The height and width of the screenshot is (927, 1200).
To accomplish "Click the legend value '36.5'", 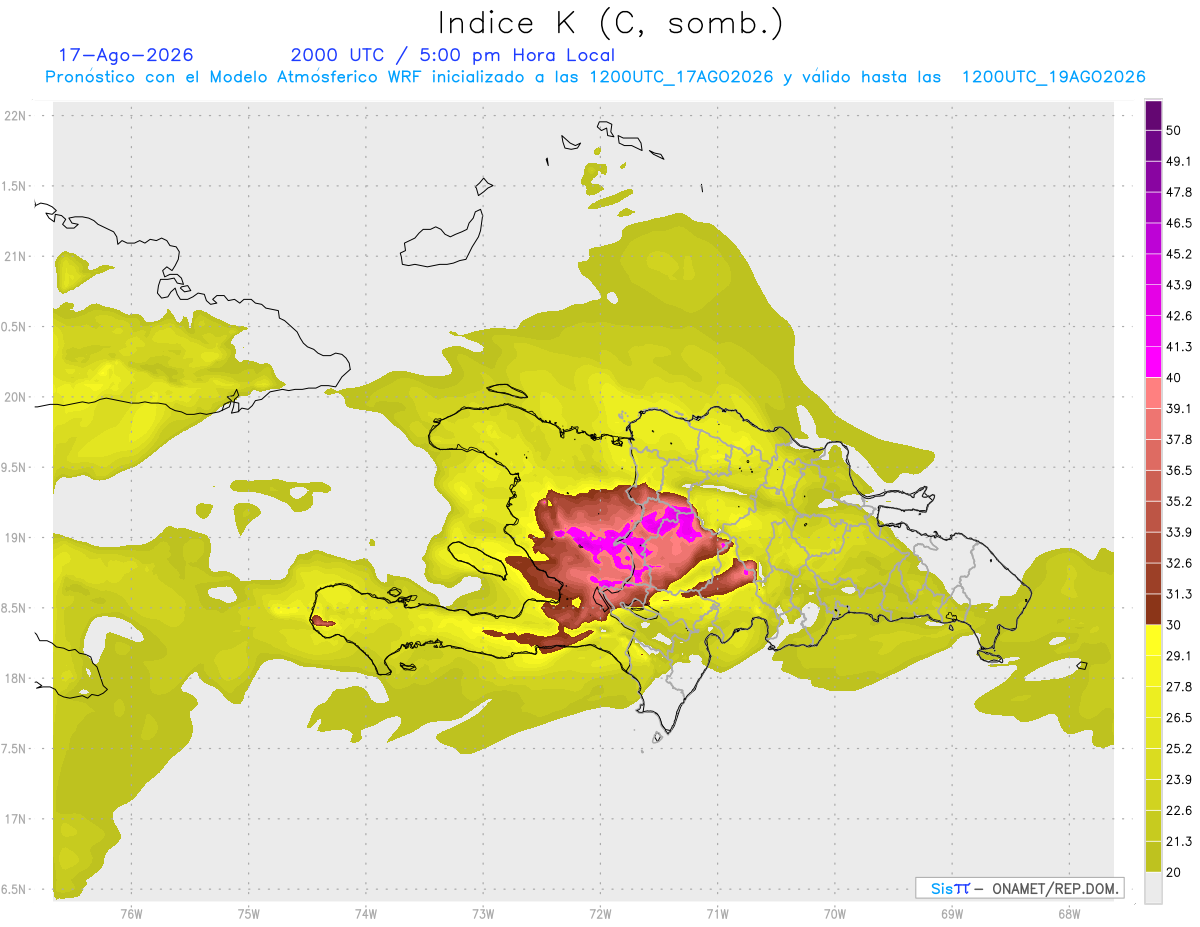I will coord(1179,471).
